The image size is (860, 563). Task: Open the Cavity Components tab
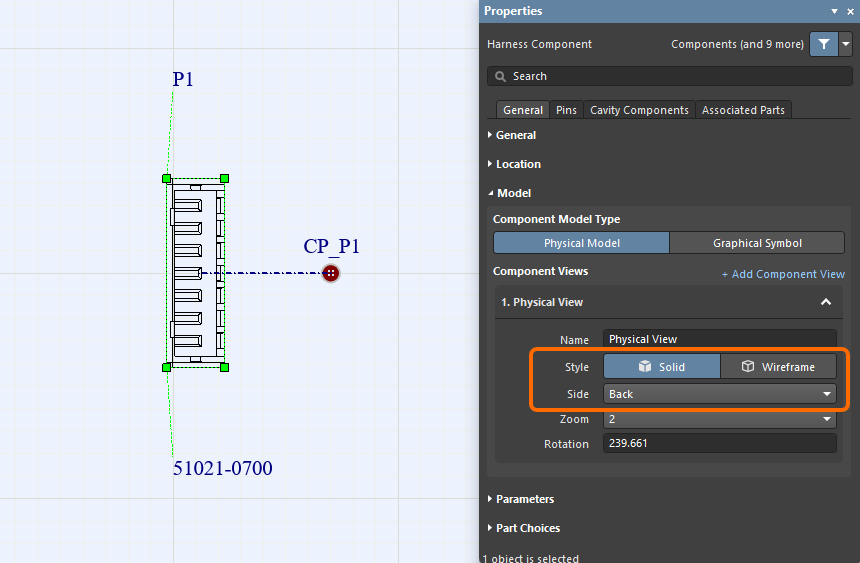[639, 110]
